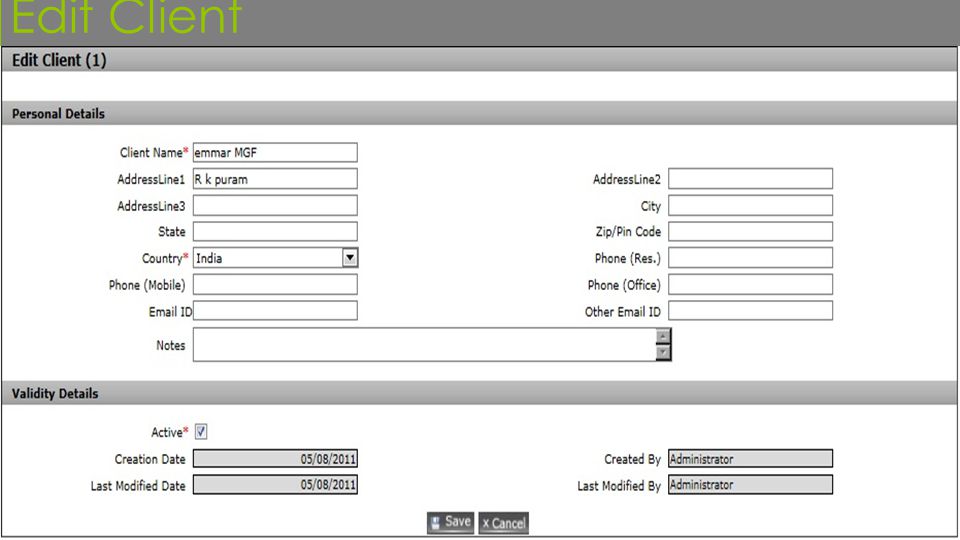Toggle the Active checkbox
This screenshot has width=960, height=540.
201,432
